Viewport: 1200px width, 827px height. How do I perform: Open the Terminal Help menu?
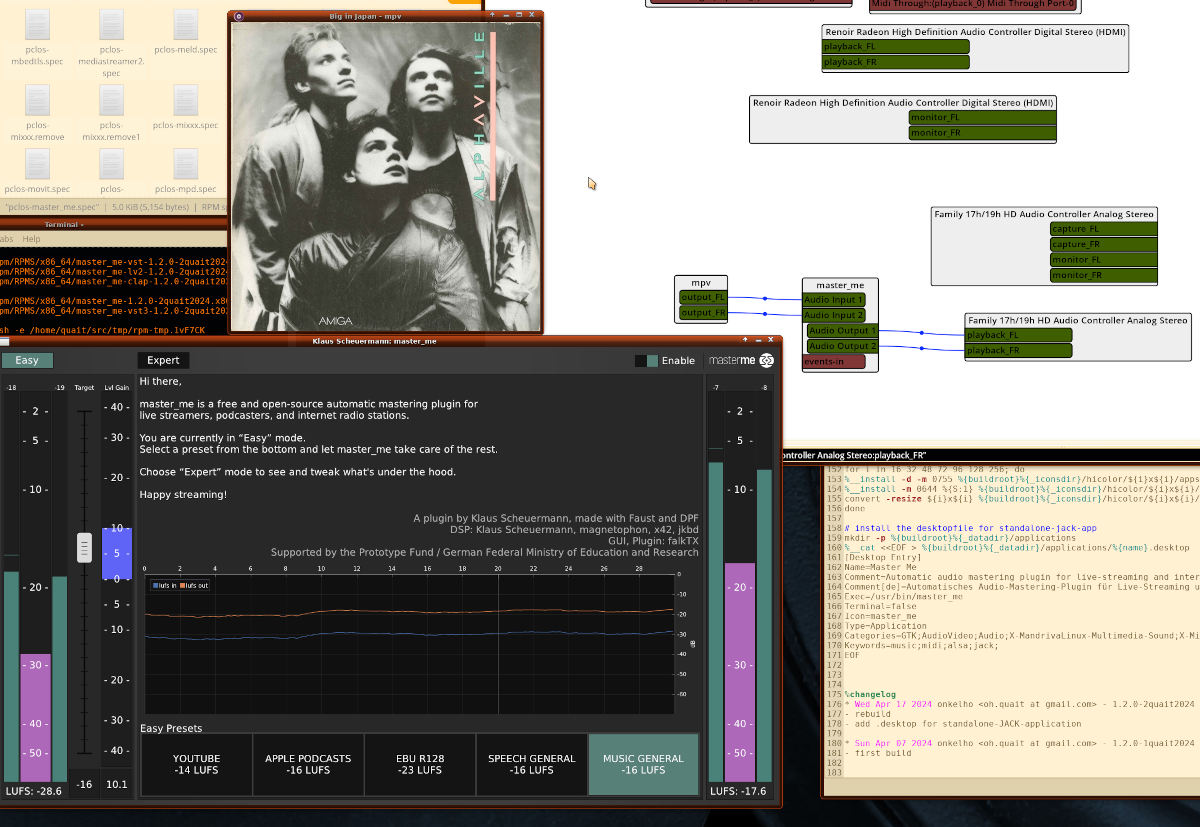tap(31, 239)
